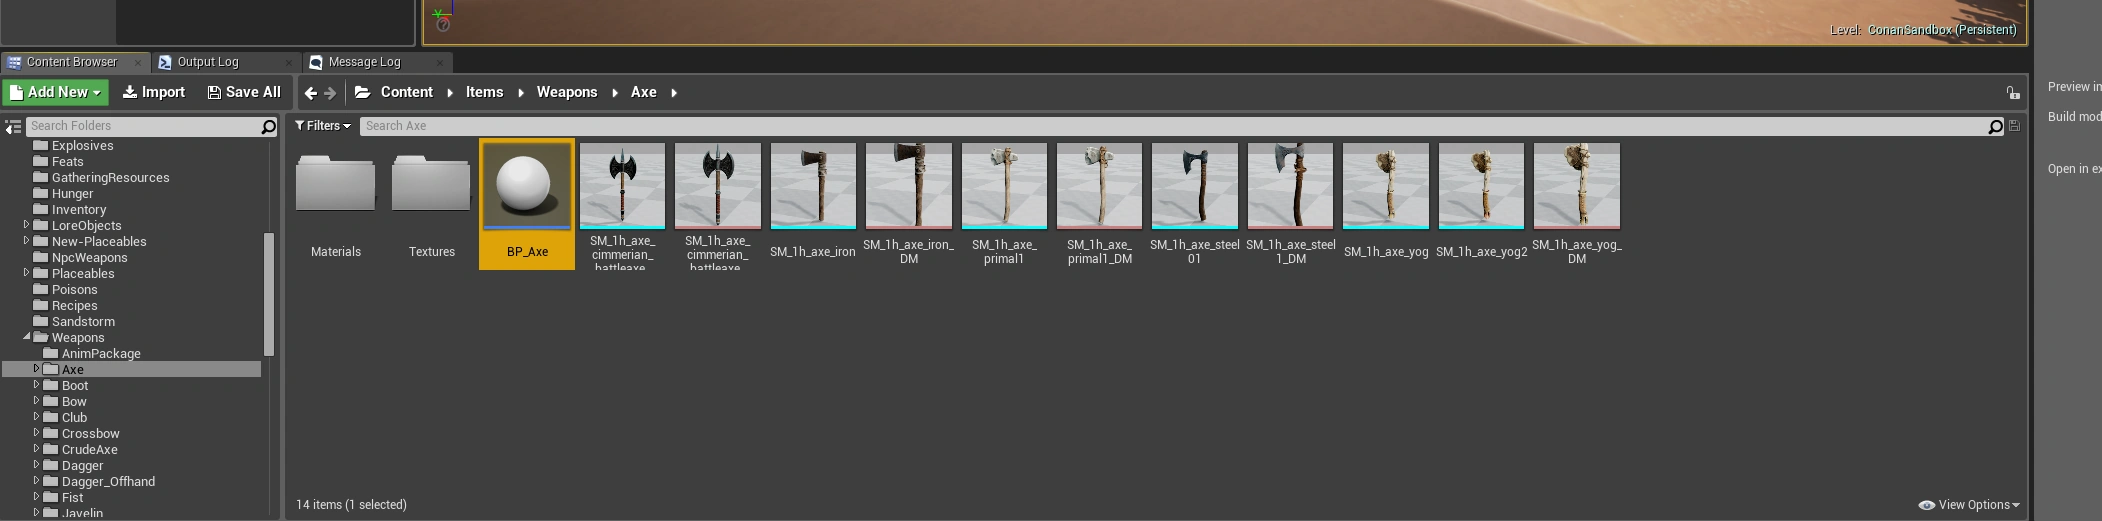Expand arrow after Content breadcrumb
Image resolution: width=2102 pixels, height=521 pixels.
point(450,93)
